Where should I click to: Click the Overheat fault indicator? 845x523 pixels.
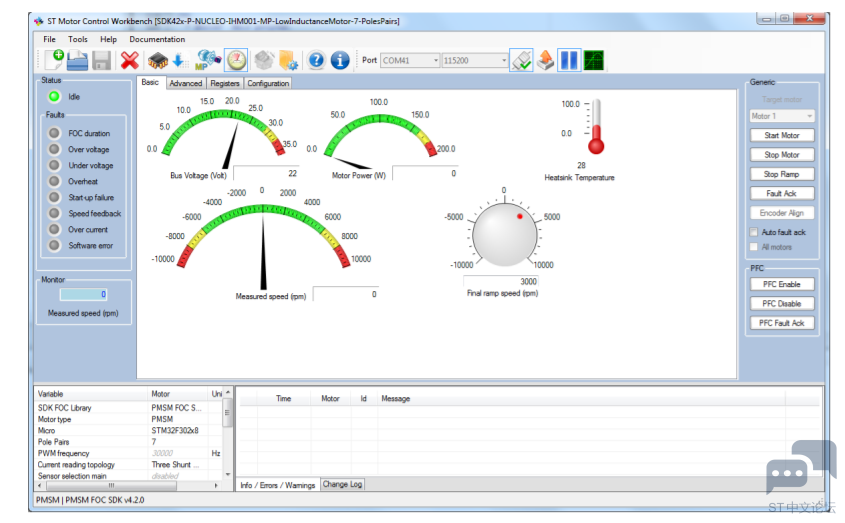click(54, 181)
